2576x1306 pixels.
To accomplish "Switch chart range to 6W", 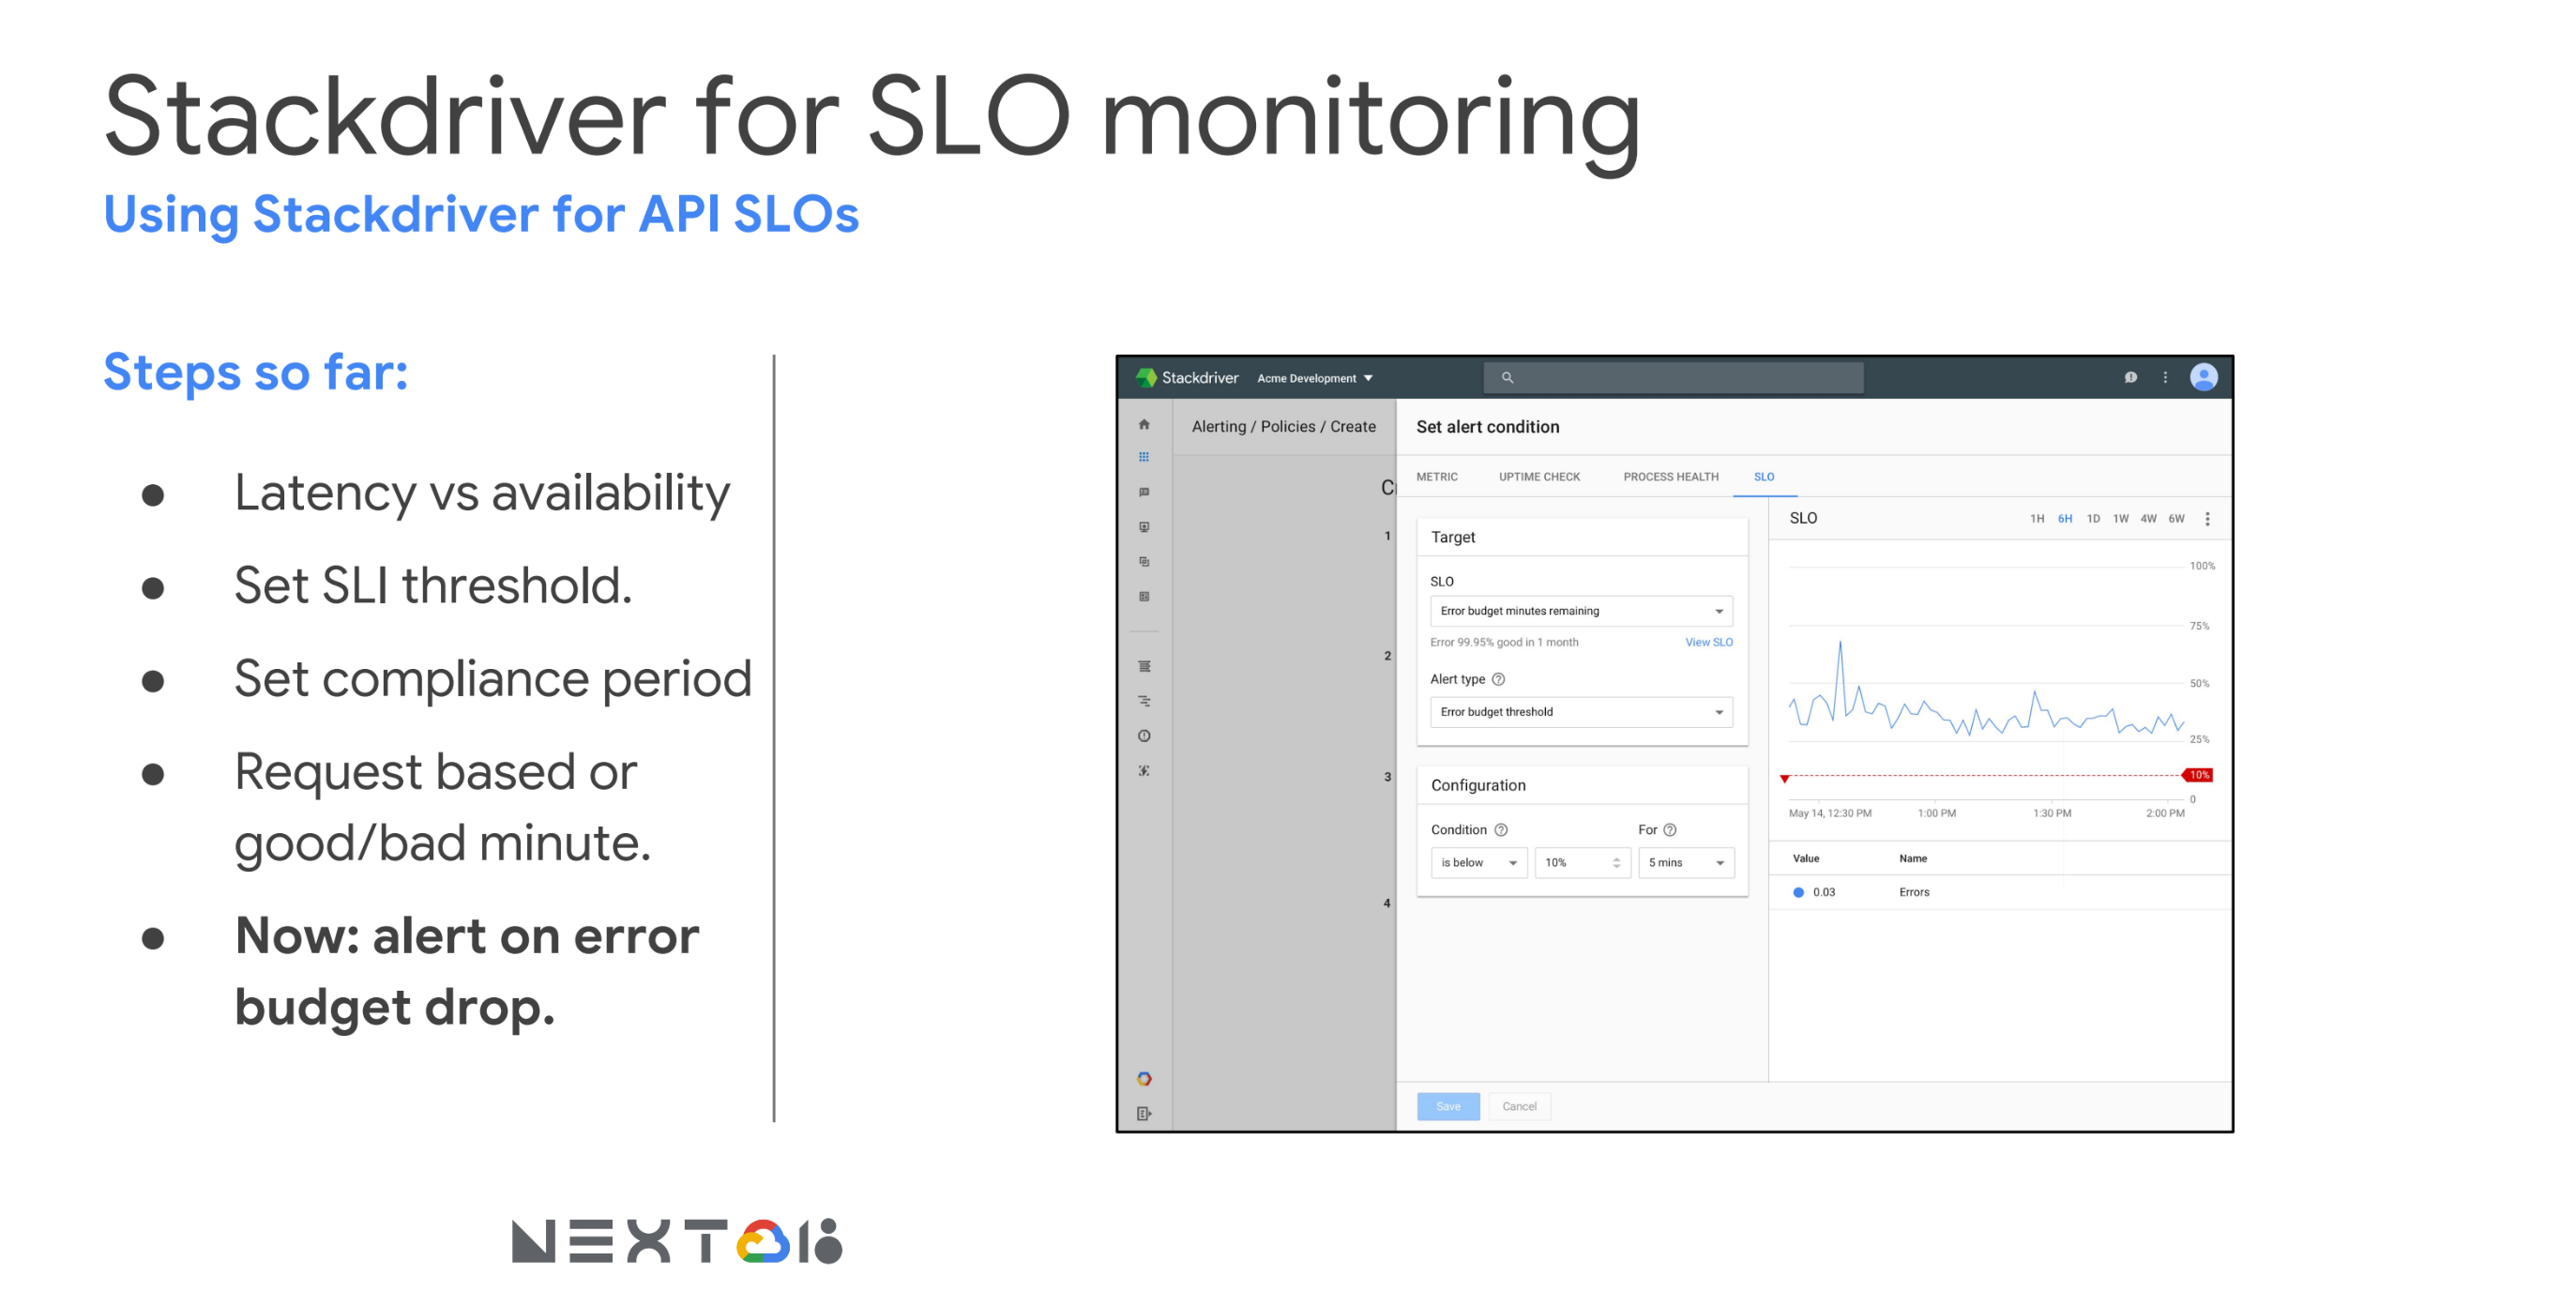I will click(x=2176, y=519).
